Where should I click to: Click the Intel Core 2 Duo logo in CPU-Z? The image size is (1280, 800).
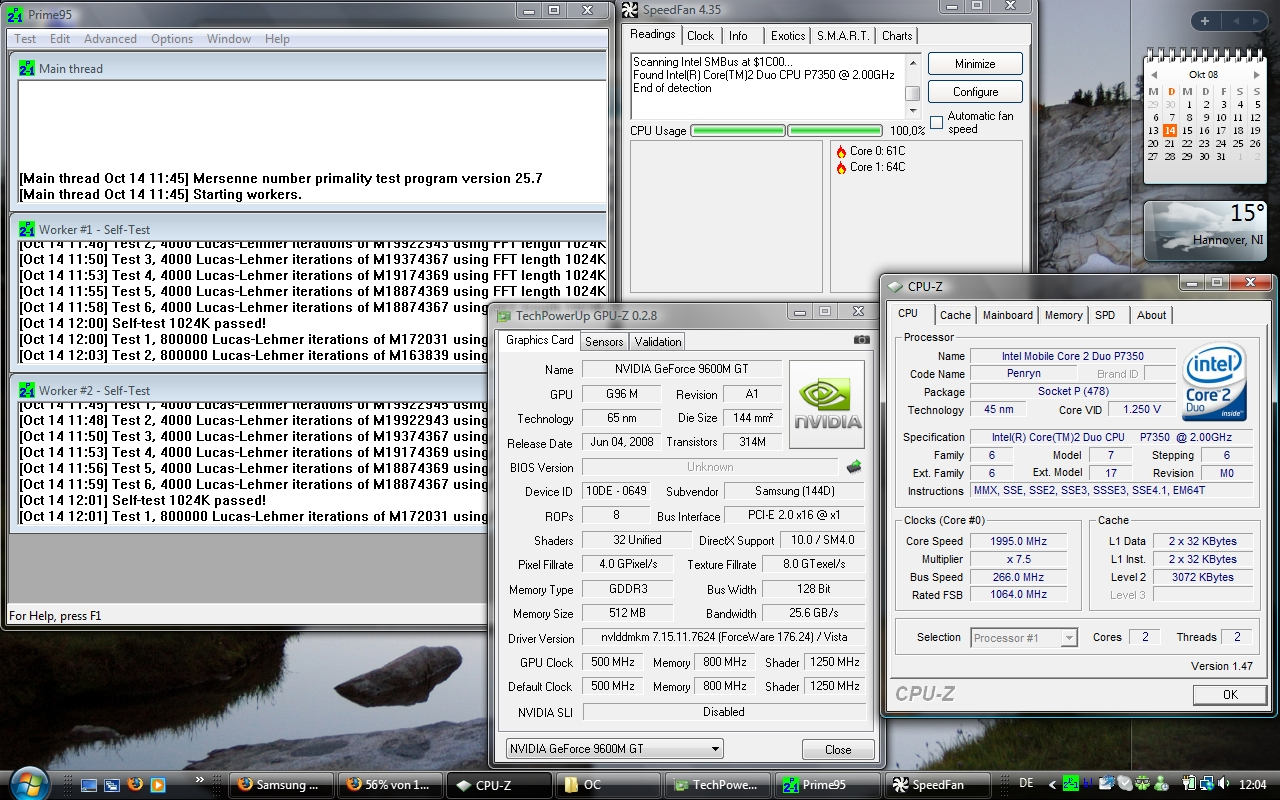(1214, 382)
